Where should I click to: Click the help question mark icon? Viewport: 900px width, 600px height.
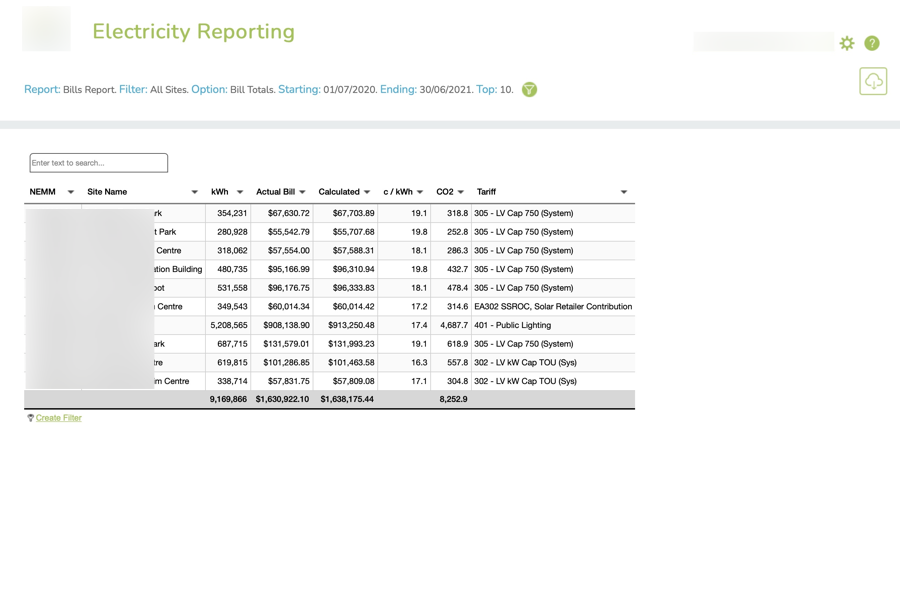[x=872, y=43]
